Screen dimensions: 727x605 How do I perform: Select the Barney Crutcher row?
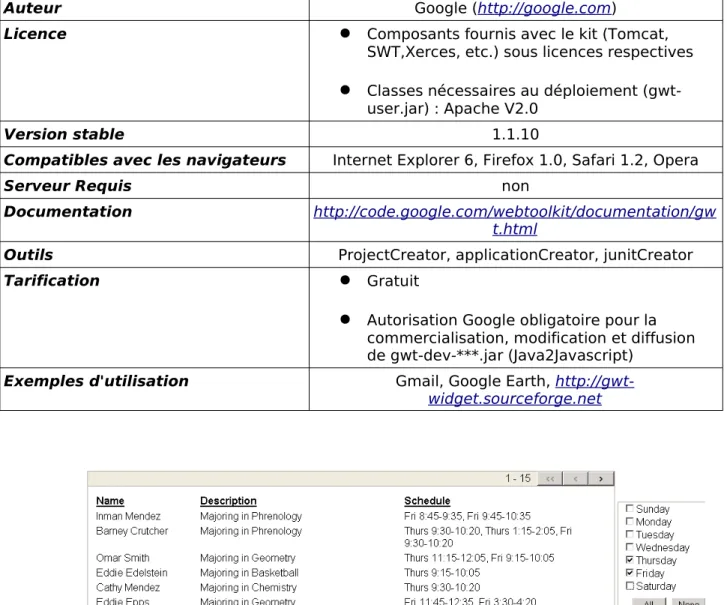tap(351, 537)
